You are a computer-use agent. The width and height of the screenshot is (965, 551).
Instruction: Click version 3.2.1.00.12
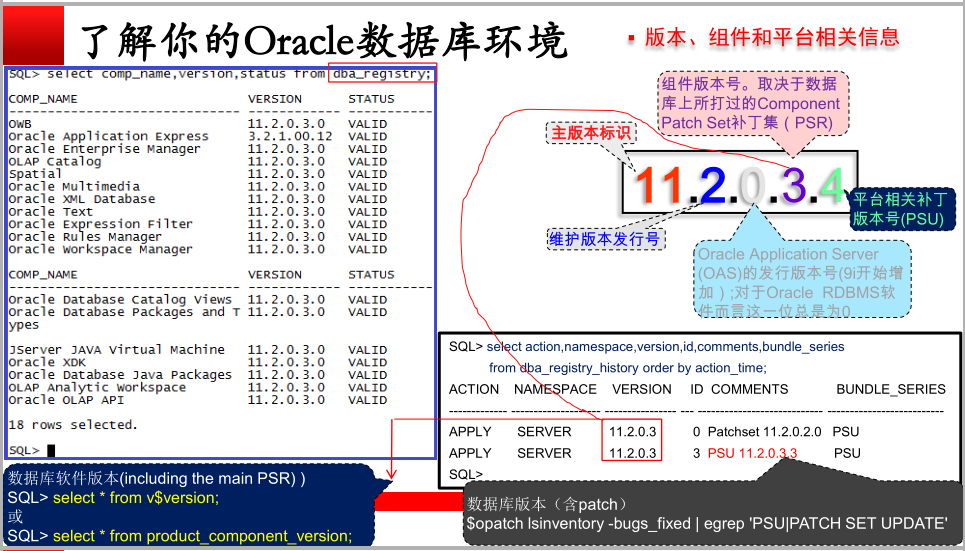click(x=290, y=136)
